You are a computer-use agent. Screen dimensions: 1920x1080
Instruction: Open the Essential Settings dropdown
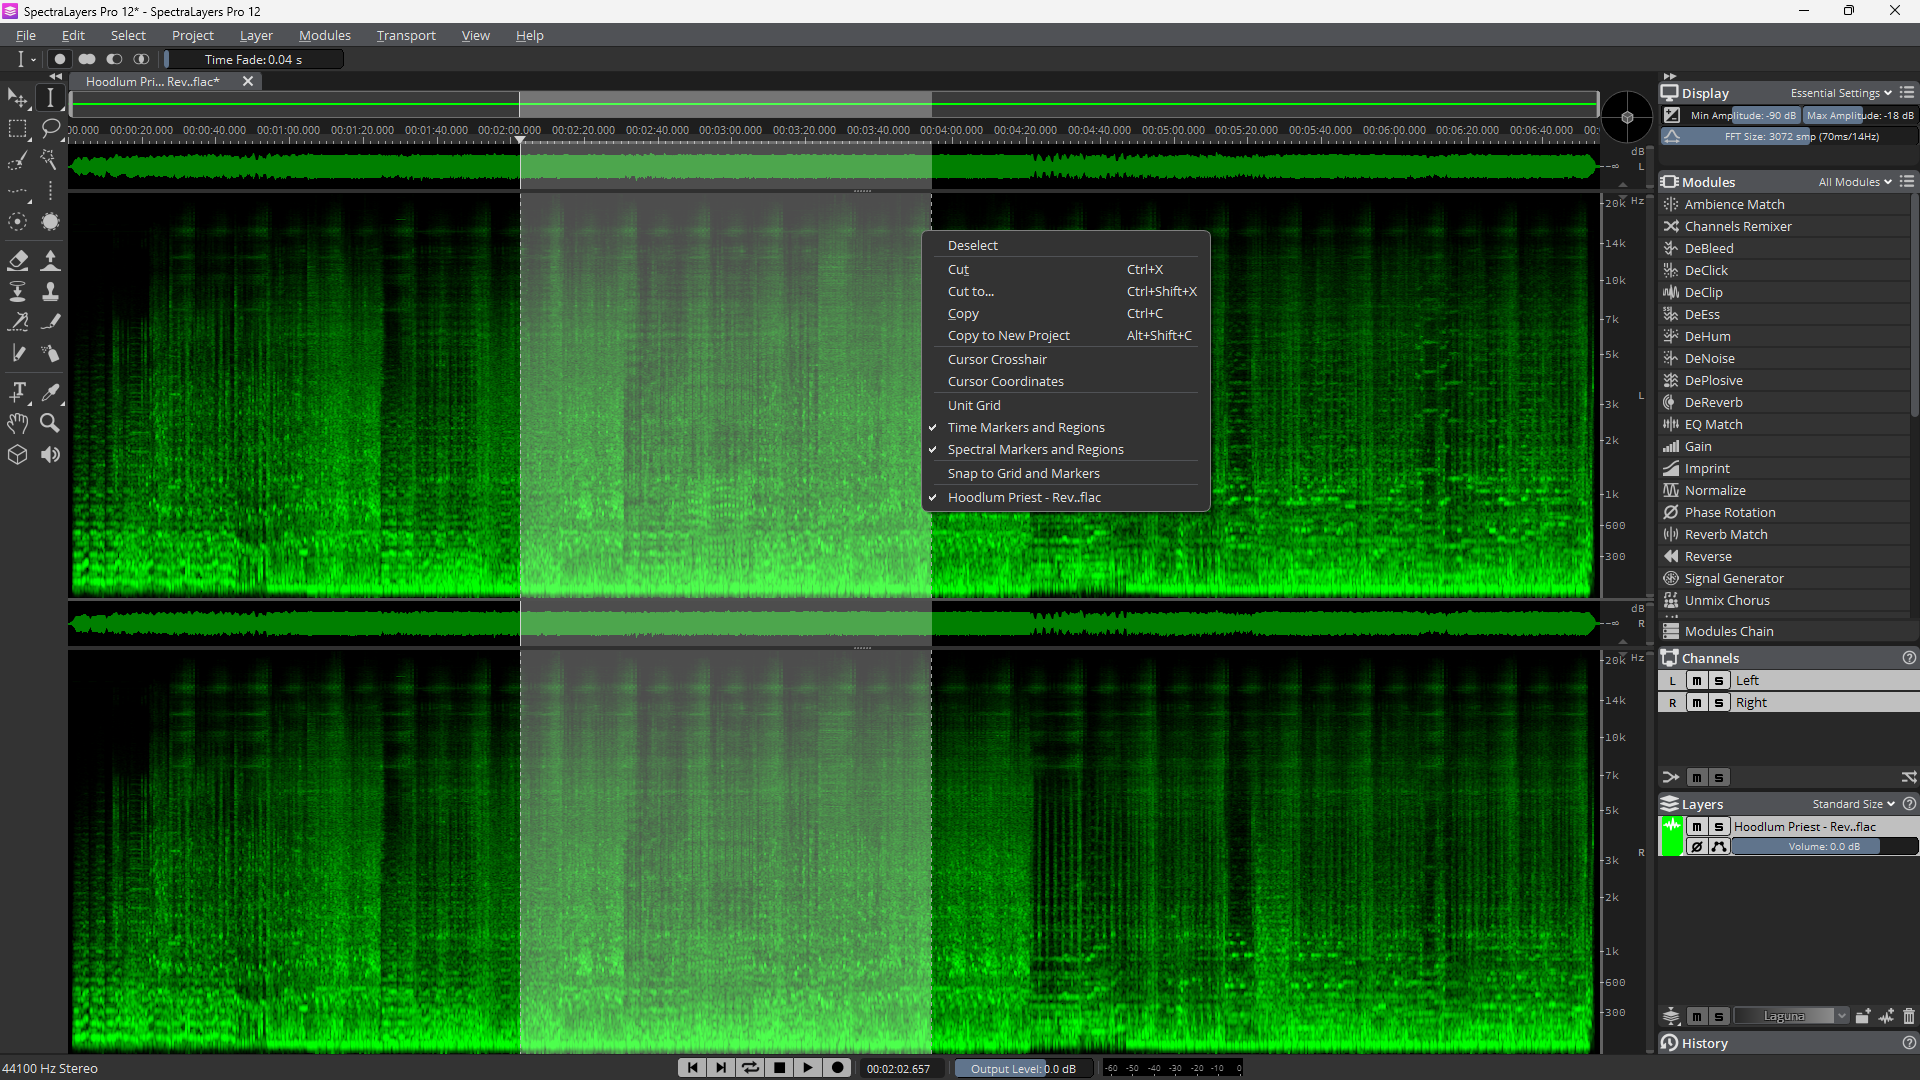point(1841,93)
